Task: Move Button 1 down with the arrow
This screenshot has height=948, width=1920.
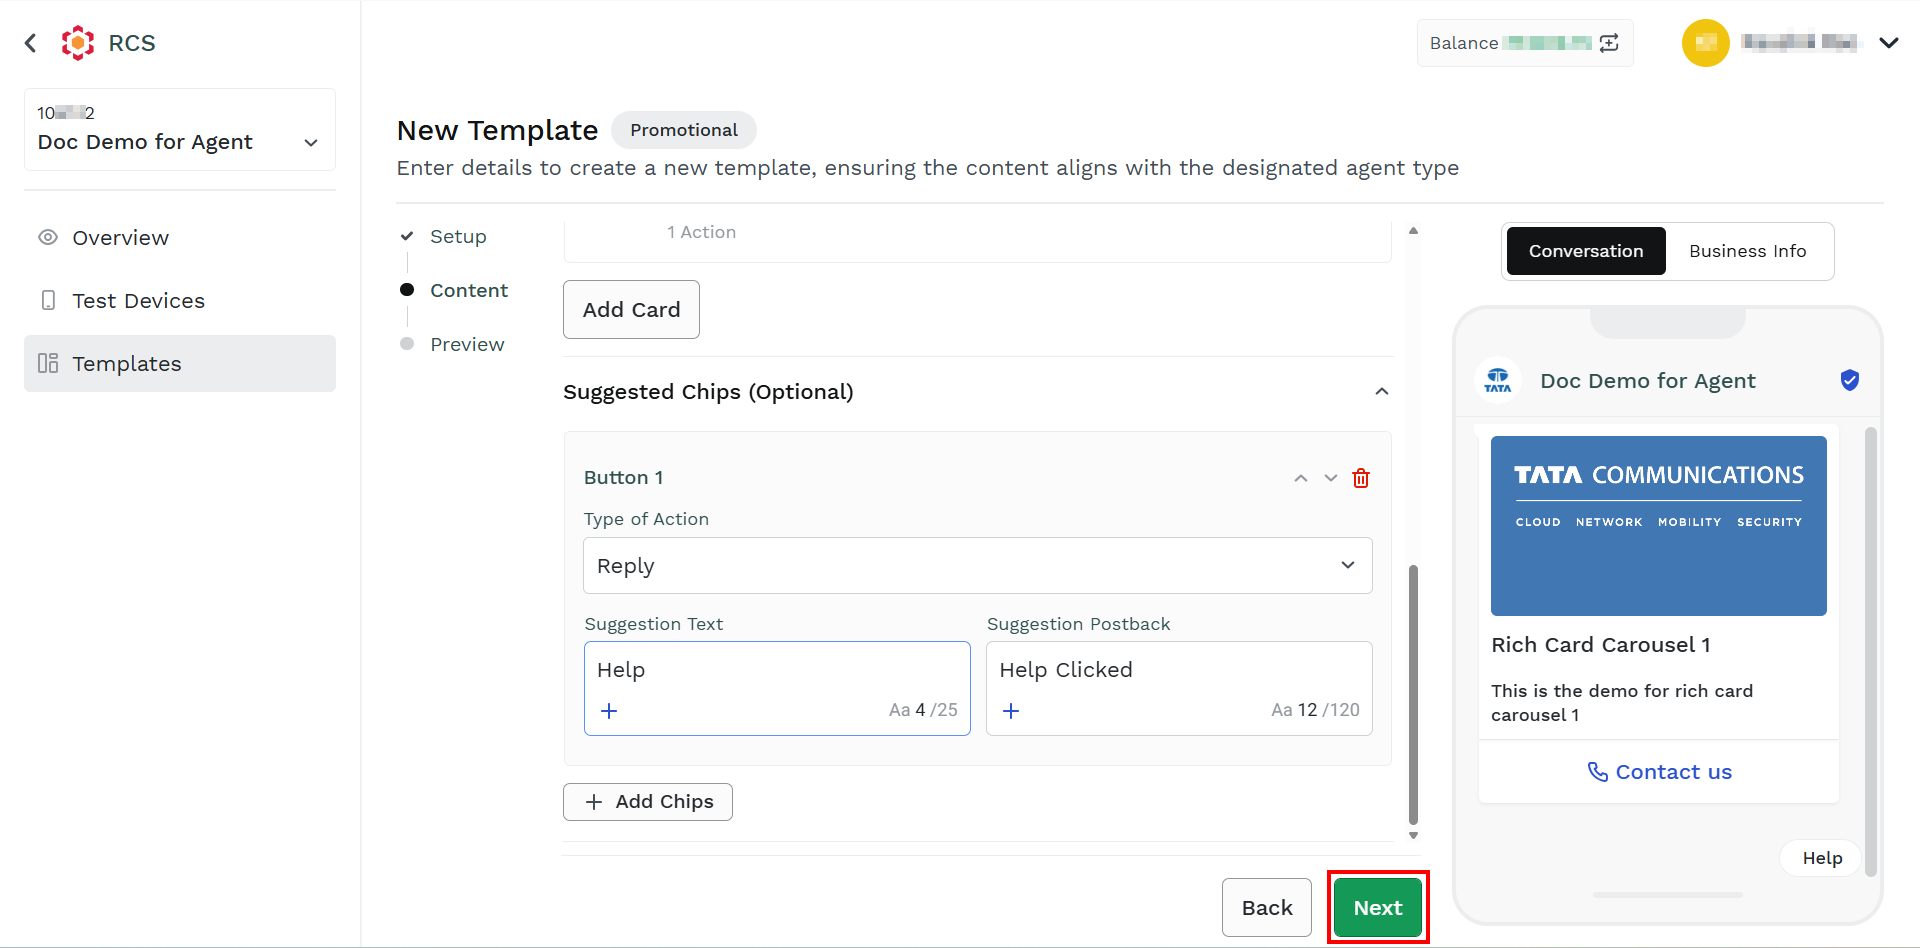Action: coord(1331,478)
